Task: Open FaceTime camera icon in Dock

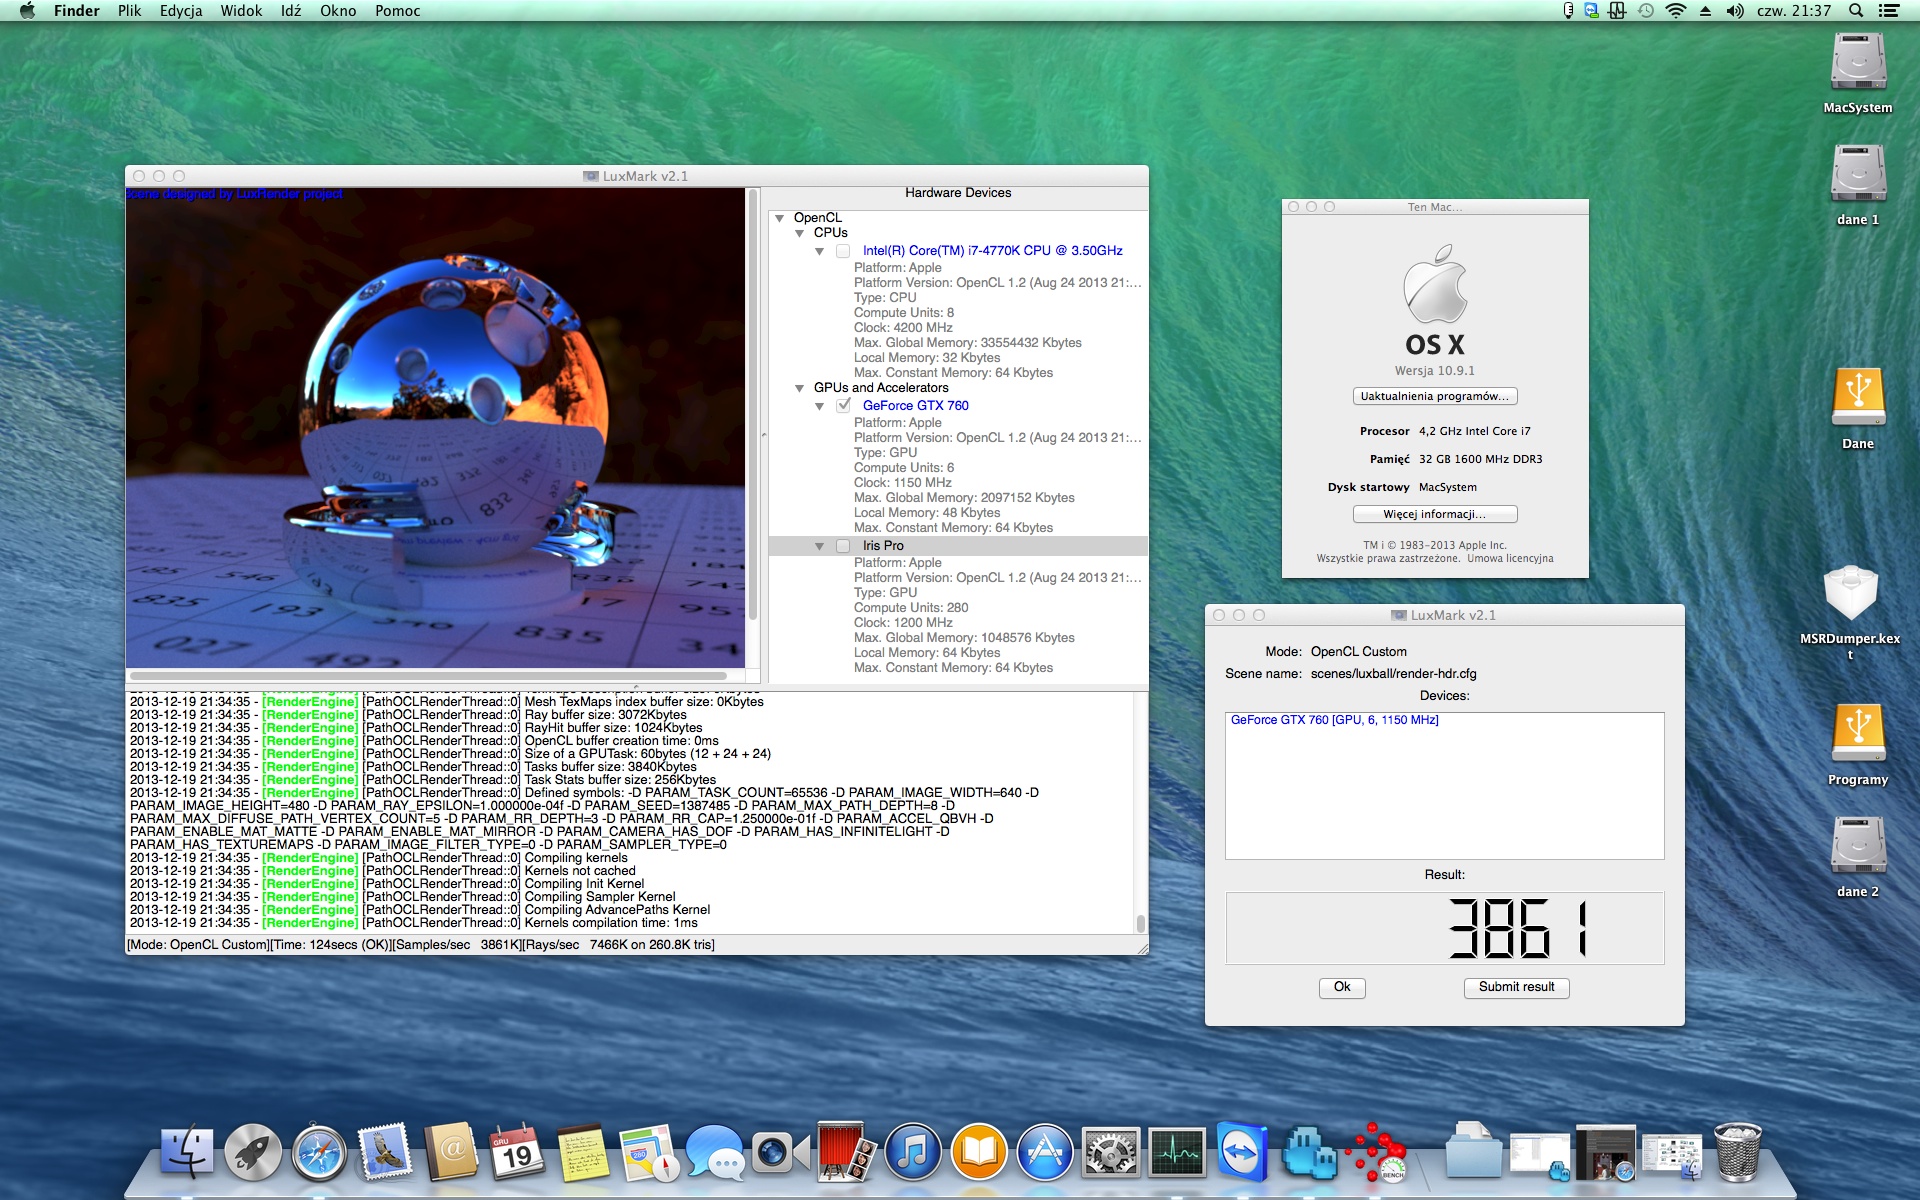Action: pyautogui.click(x=780, y=1153)
